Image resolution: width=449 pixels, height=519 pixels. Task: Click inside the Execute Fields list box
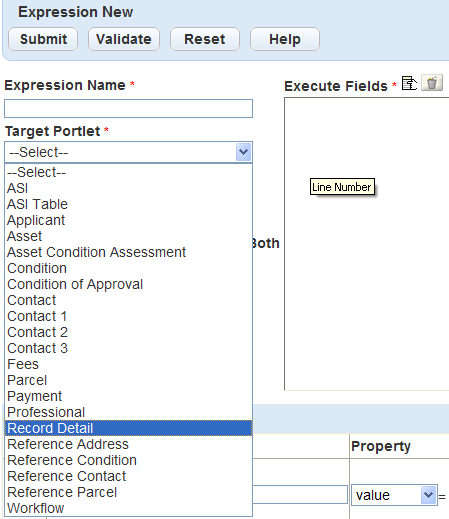click(367, 243)
